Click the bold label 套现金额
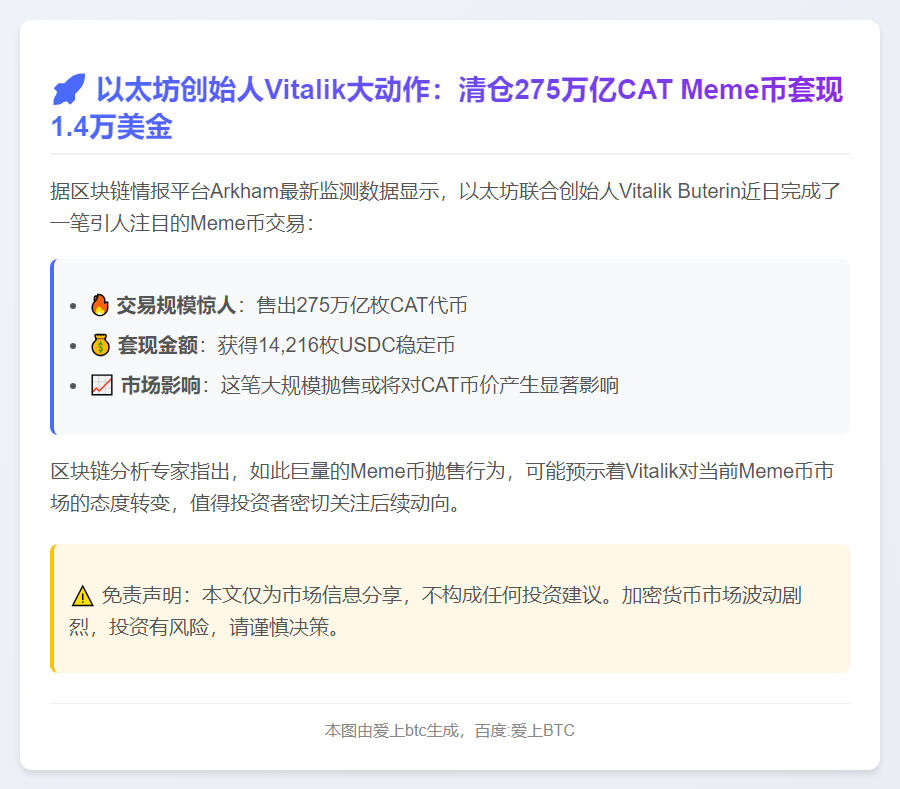900x789 pixels. click(158, 345)
